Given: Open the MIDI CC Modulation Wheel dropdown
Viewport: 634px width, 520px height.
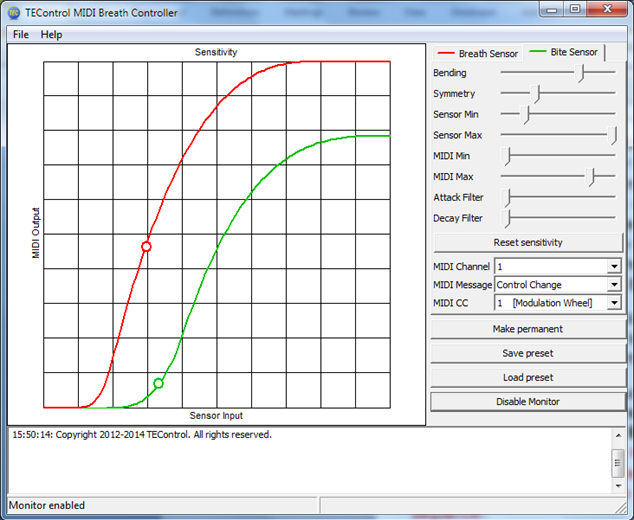Looking at the screenshot, I should (x=614, y=303).
